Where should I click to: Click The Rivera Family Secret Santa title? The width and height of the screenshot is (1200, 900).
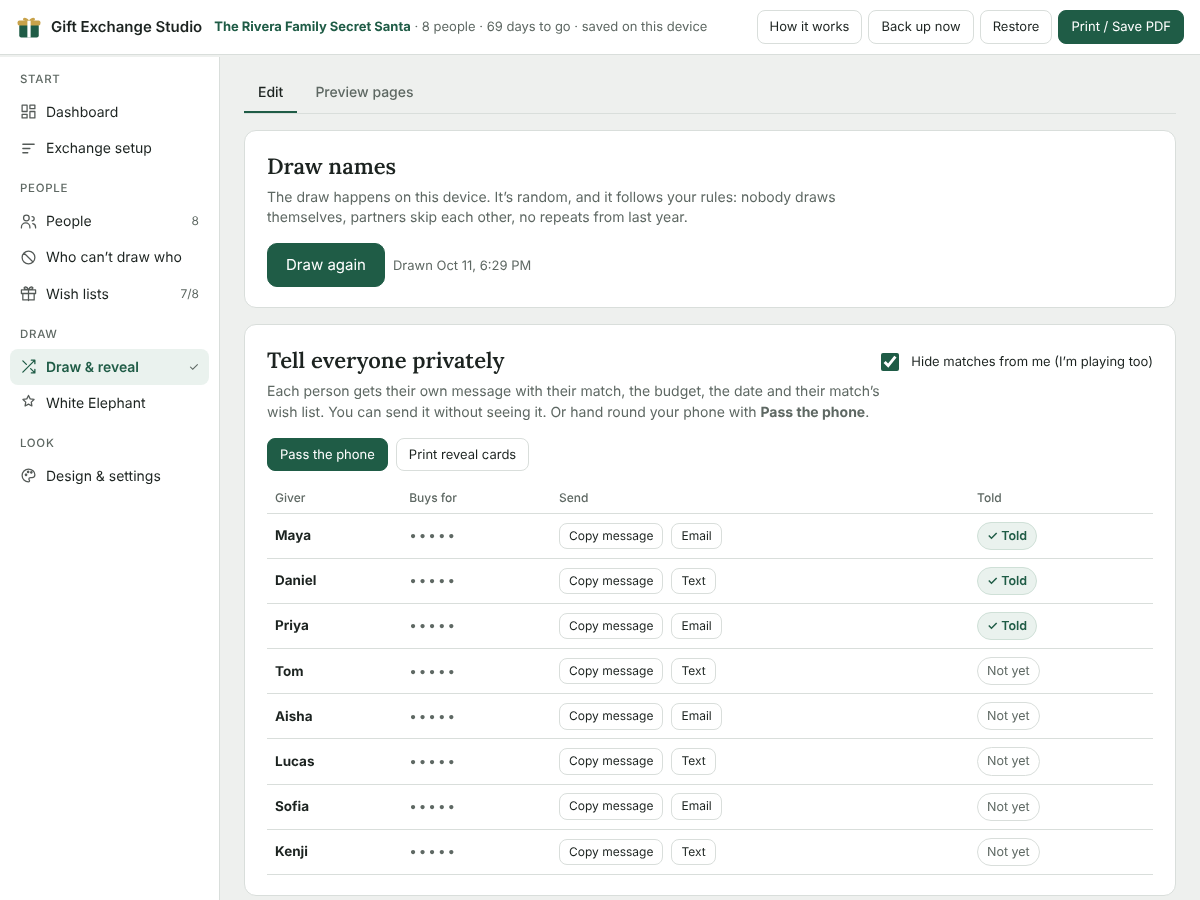pyautogui.click(x=313, y=27)
